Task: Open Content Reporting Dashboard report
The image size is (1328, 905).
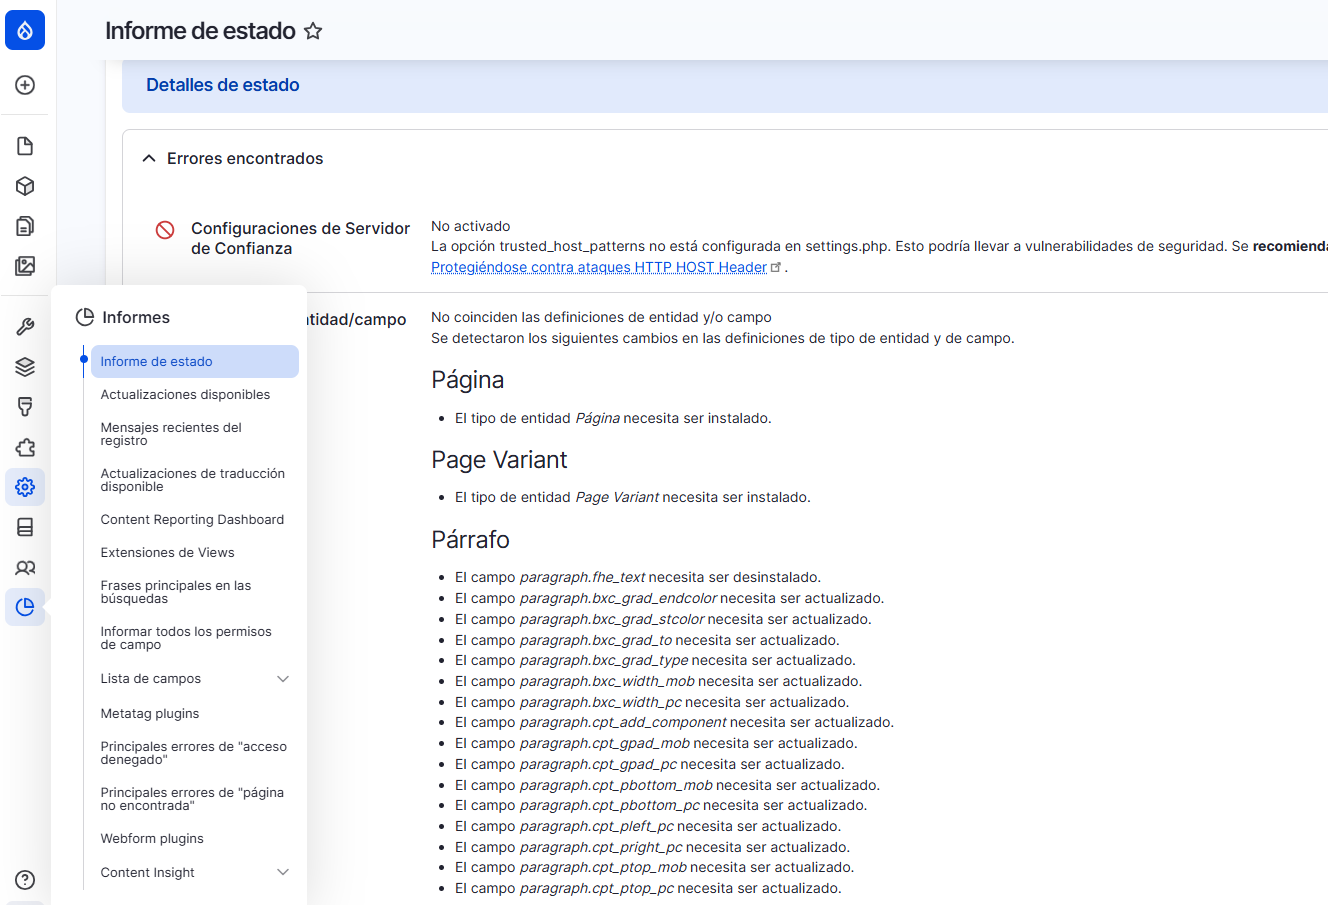Action: tap(192, 519)
